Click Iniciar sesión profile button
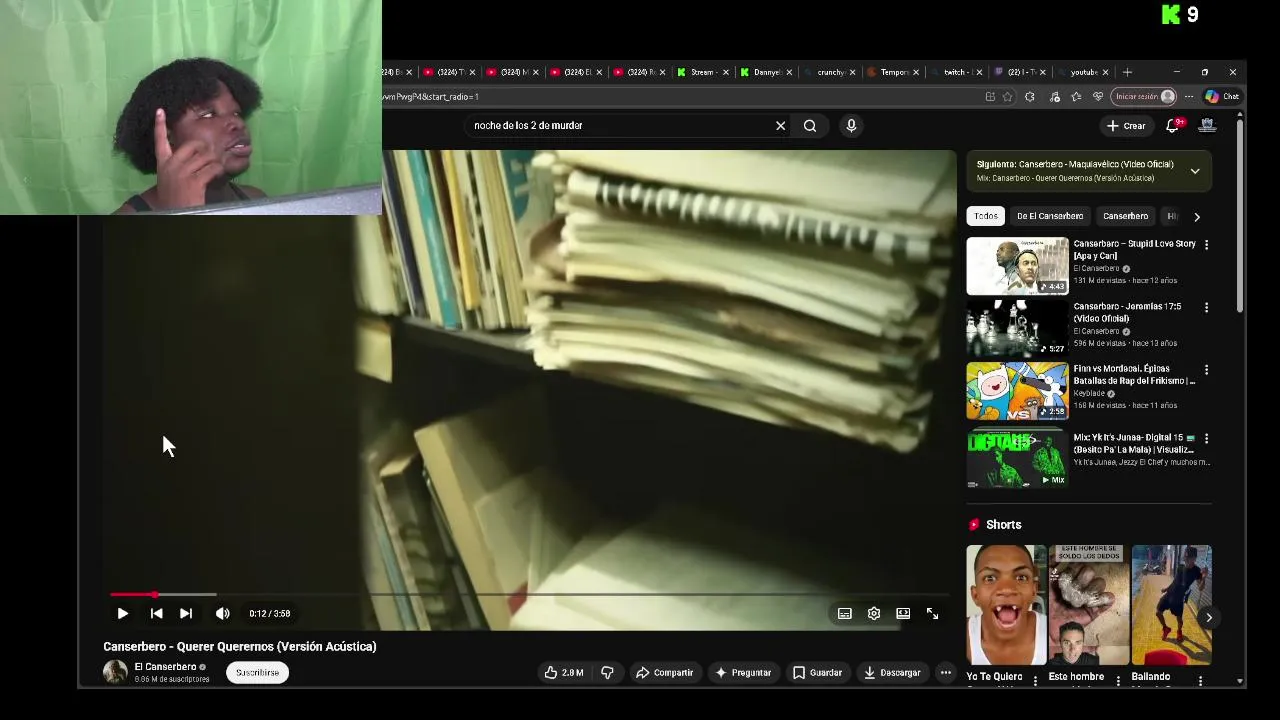Viewport: 1280px width, 720px height. tap(1145, 97)
